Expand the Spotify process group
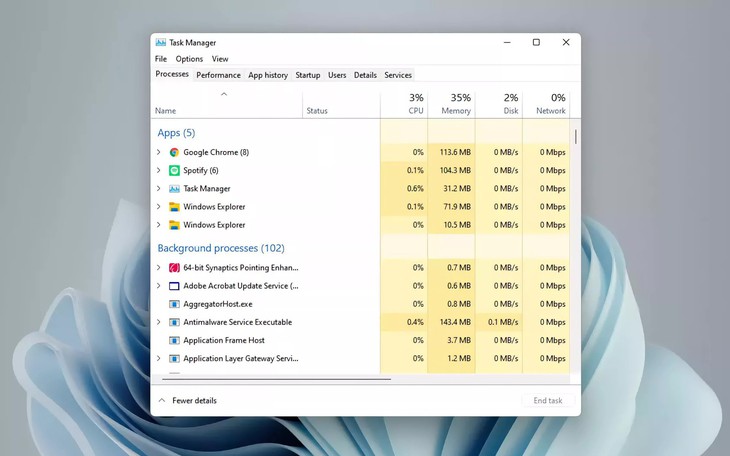The width and height of the screenshot is (730, 456). pyautogui.click(x=159, y=170)
